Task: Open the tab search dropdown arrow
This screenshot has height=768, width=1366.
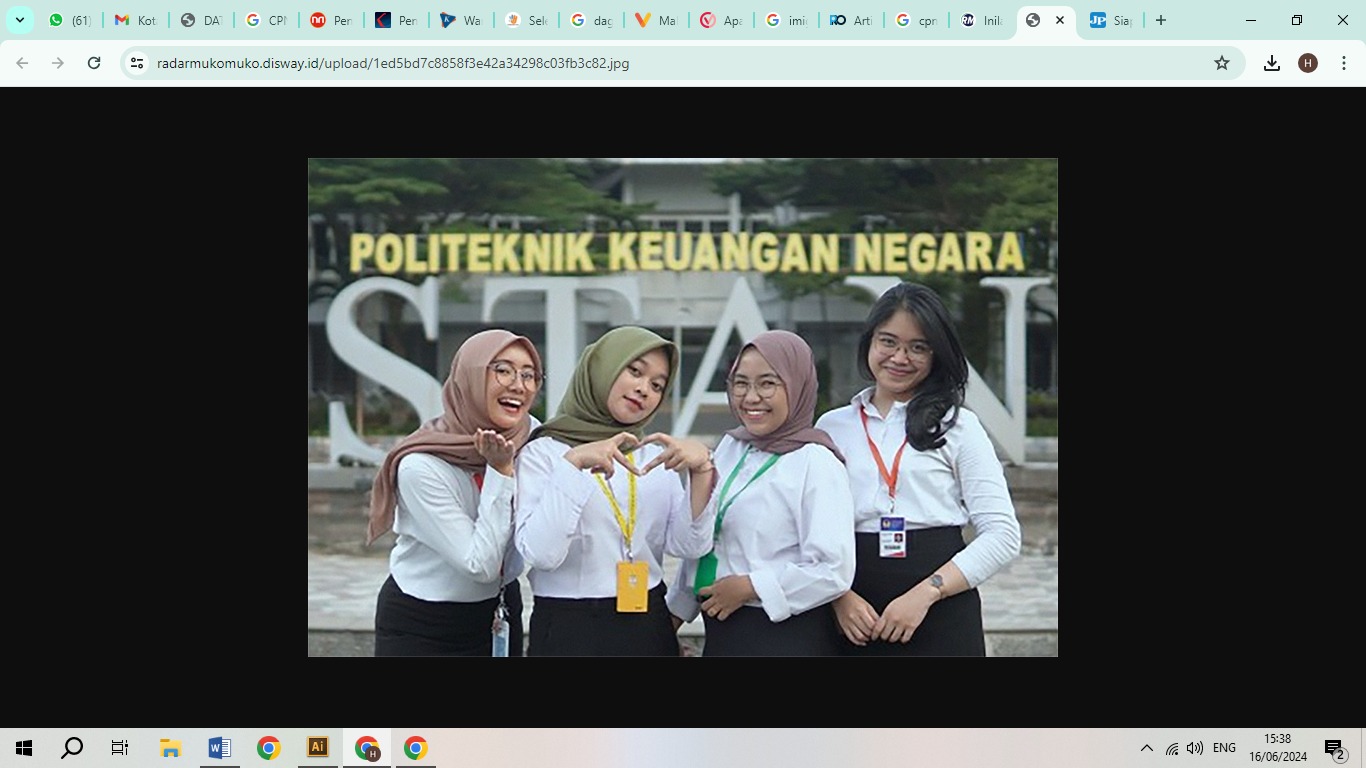Action: 20,20
